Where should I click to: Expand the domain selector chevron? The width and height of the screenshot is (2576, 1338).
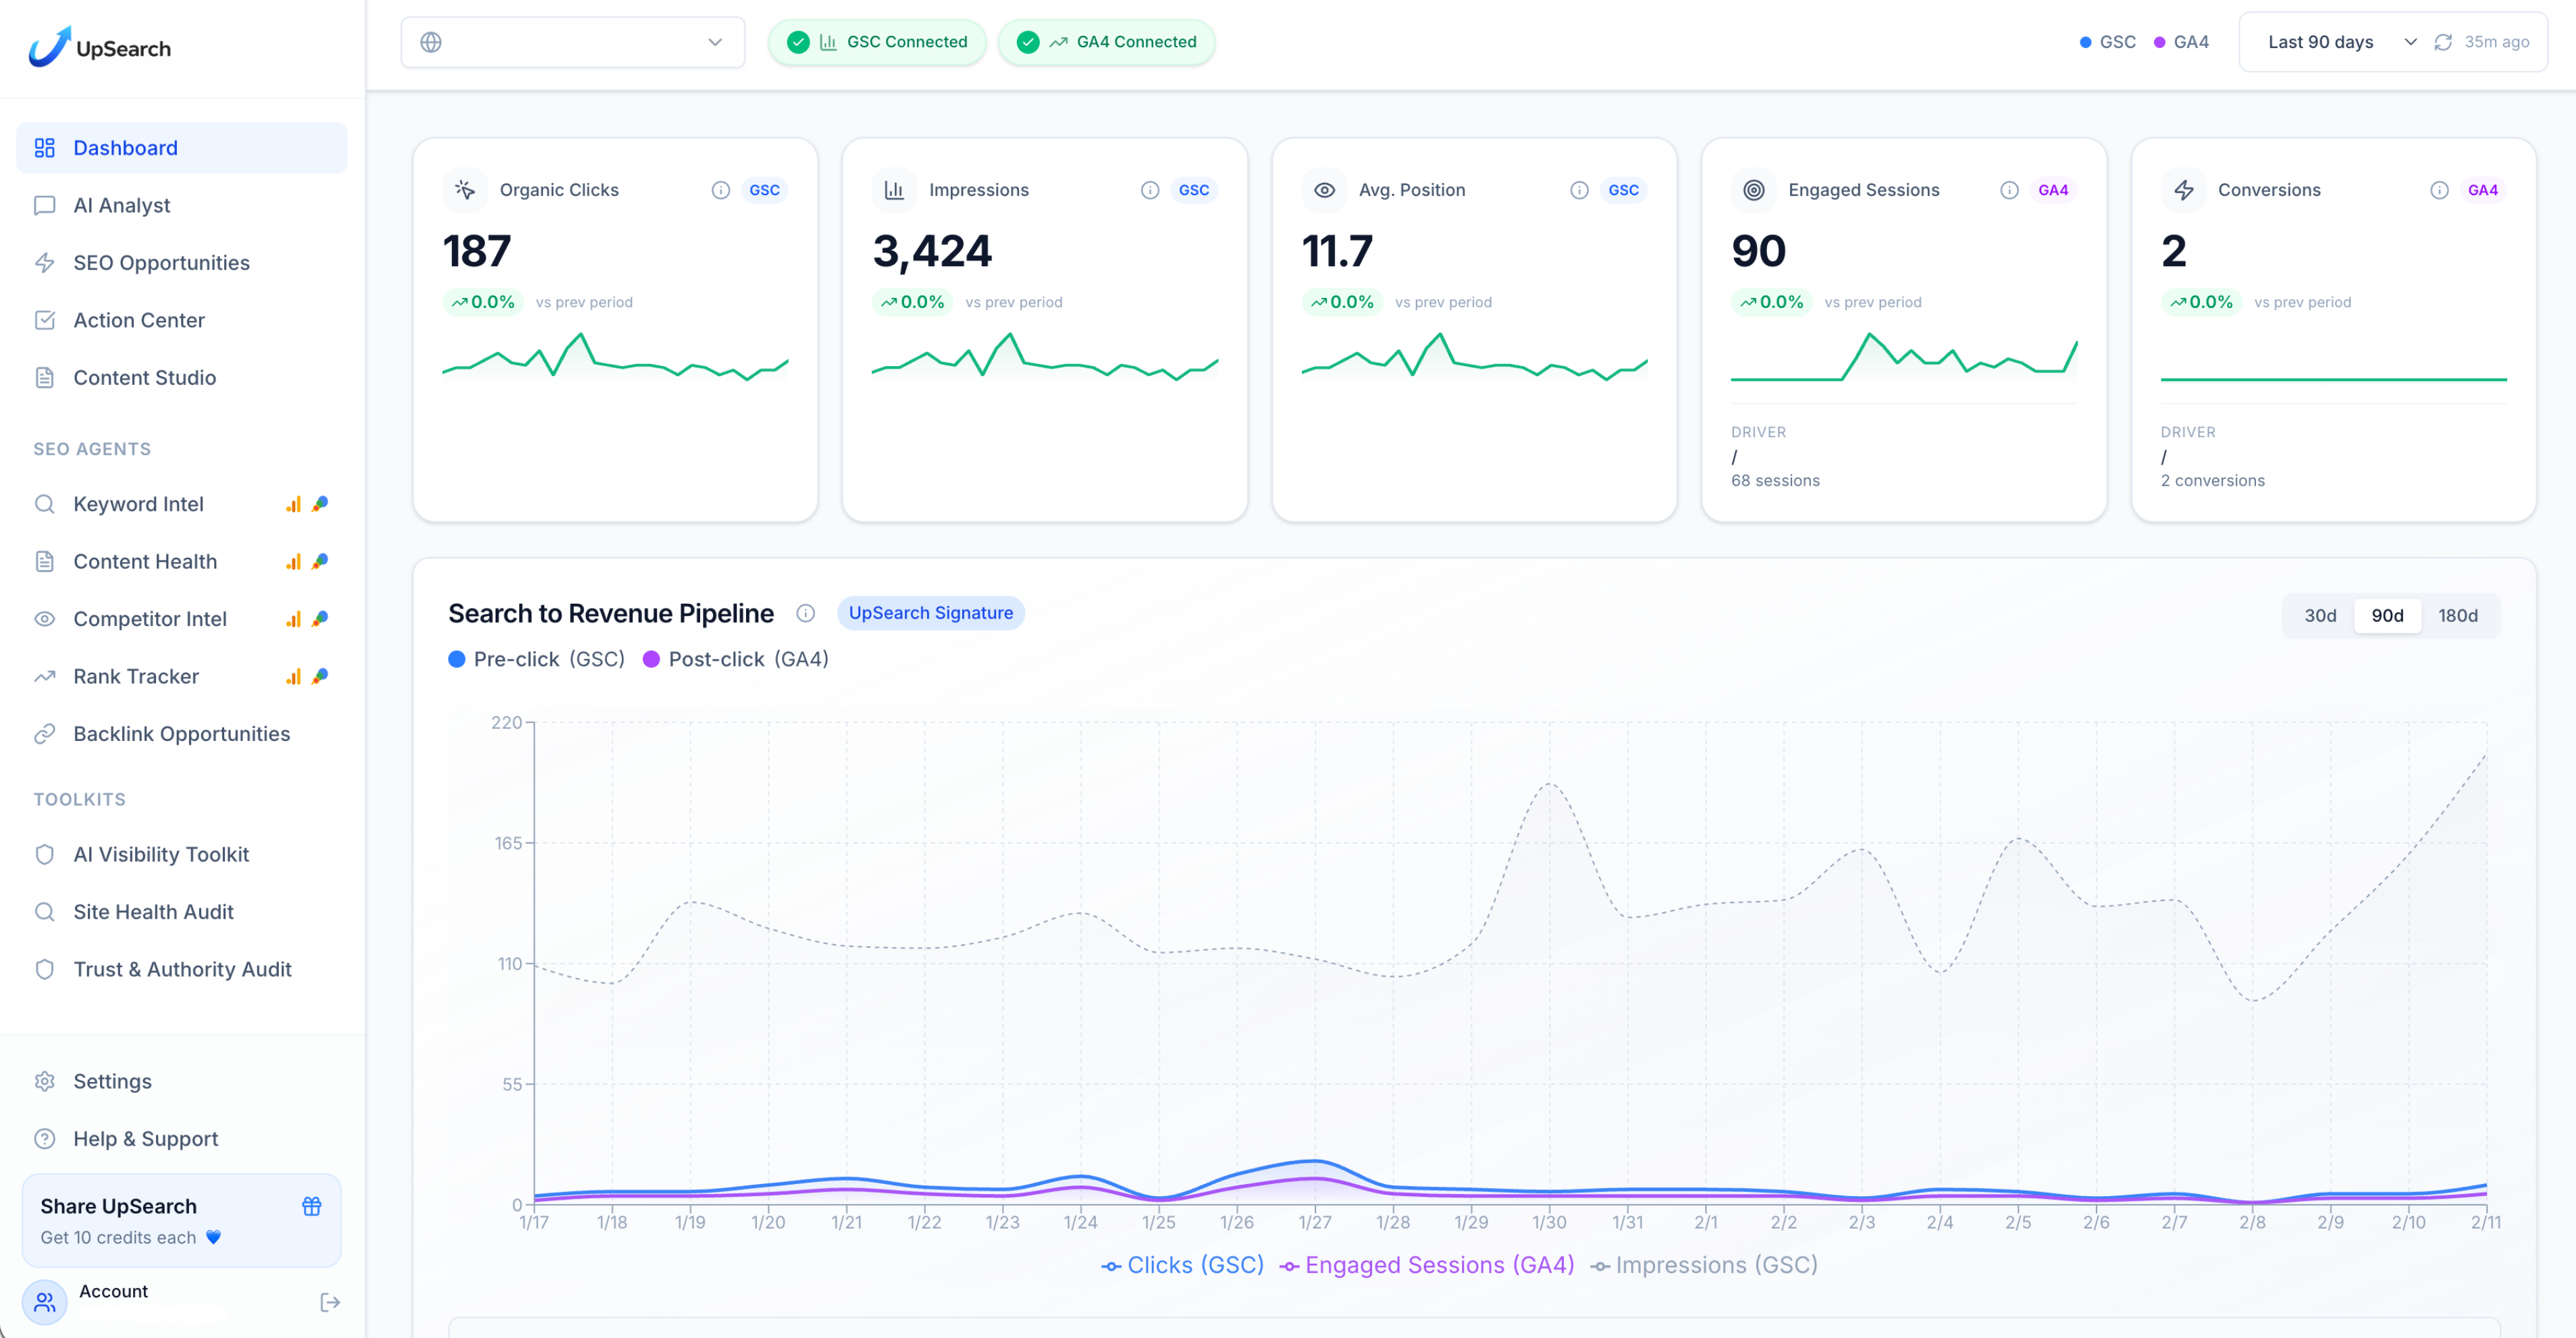715,42
